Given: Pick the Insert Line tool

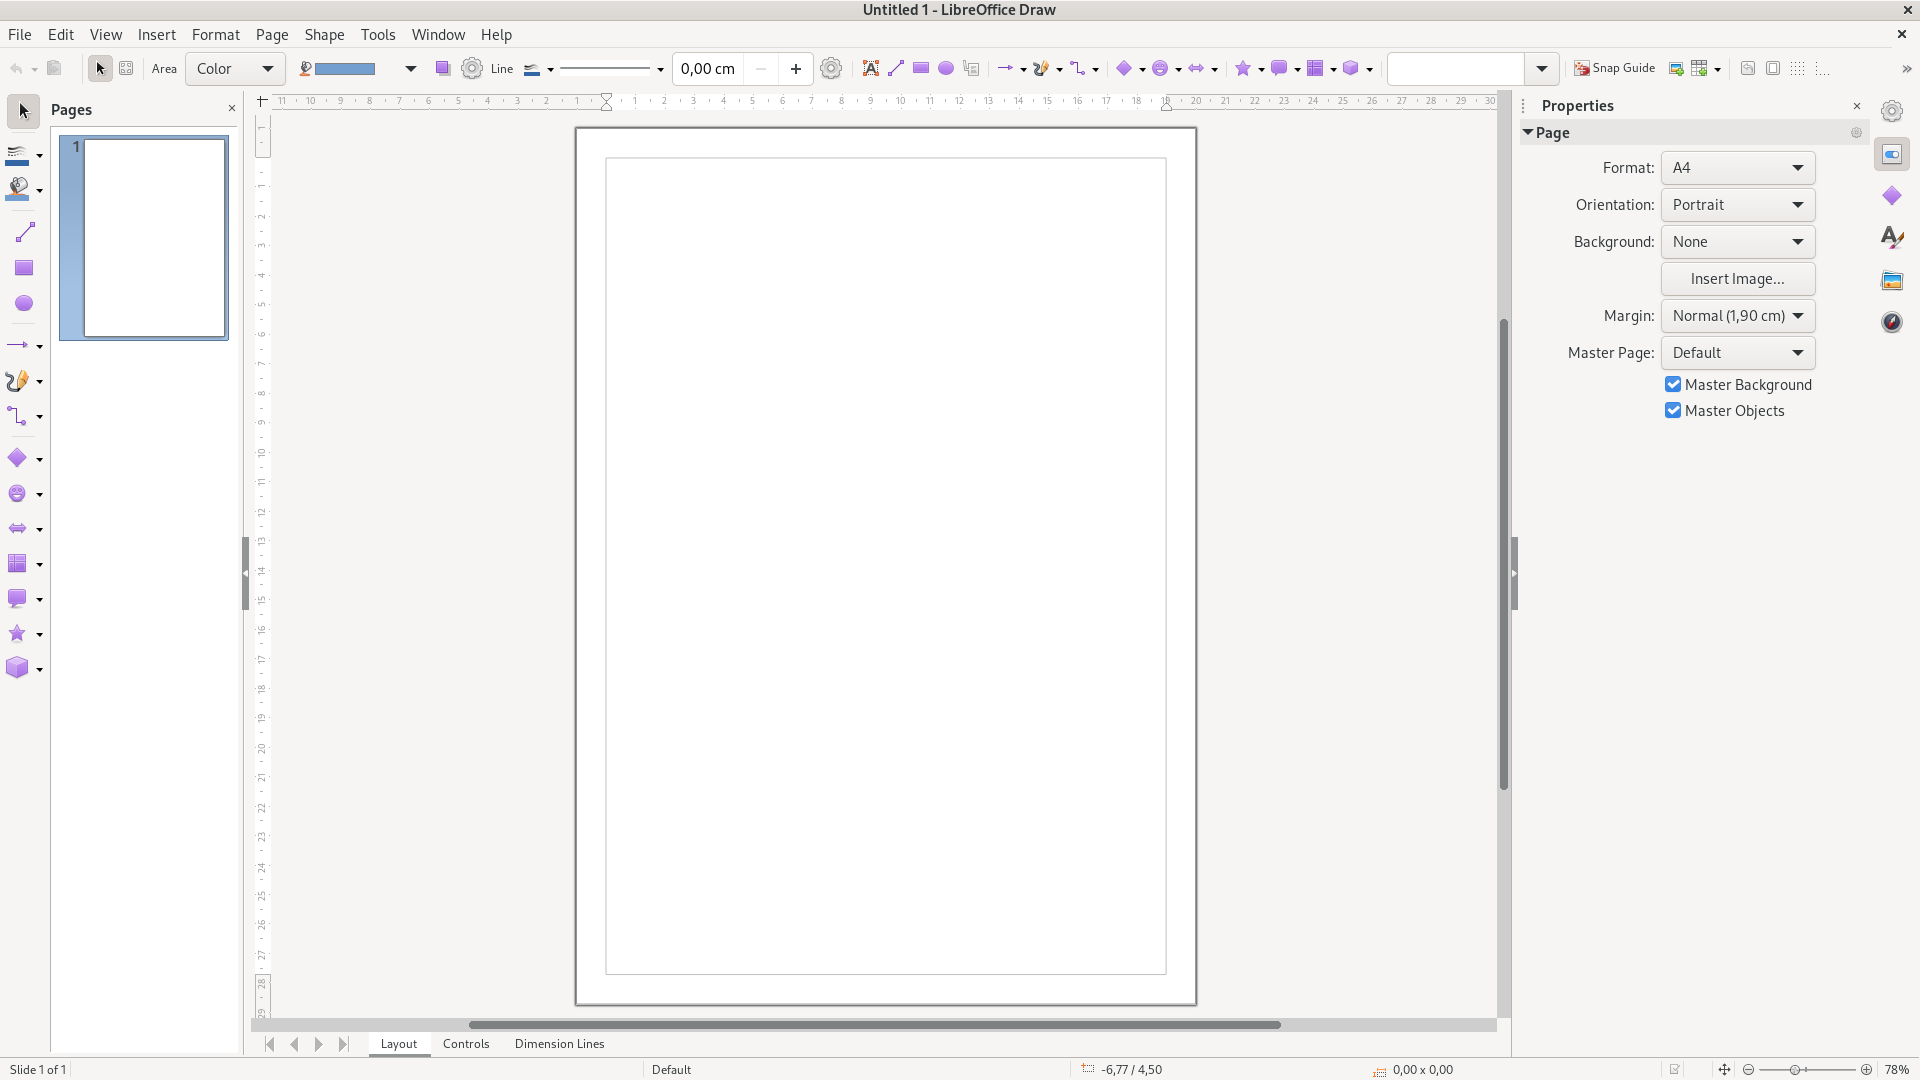Looking at the screenshot, I should point(24,232).
